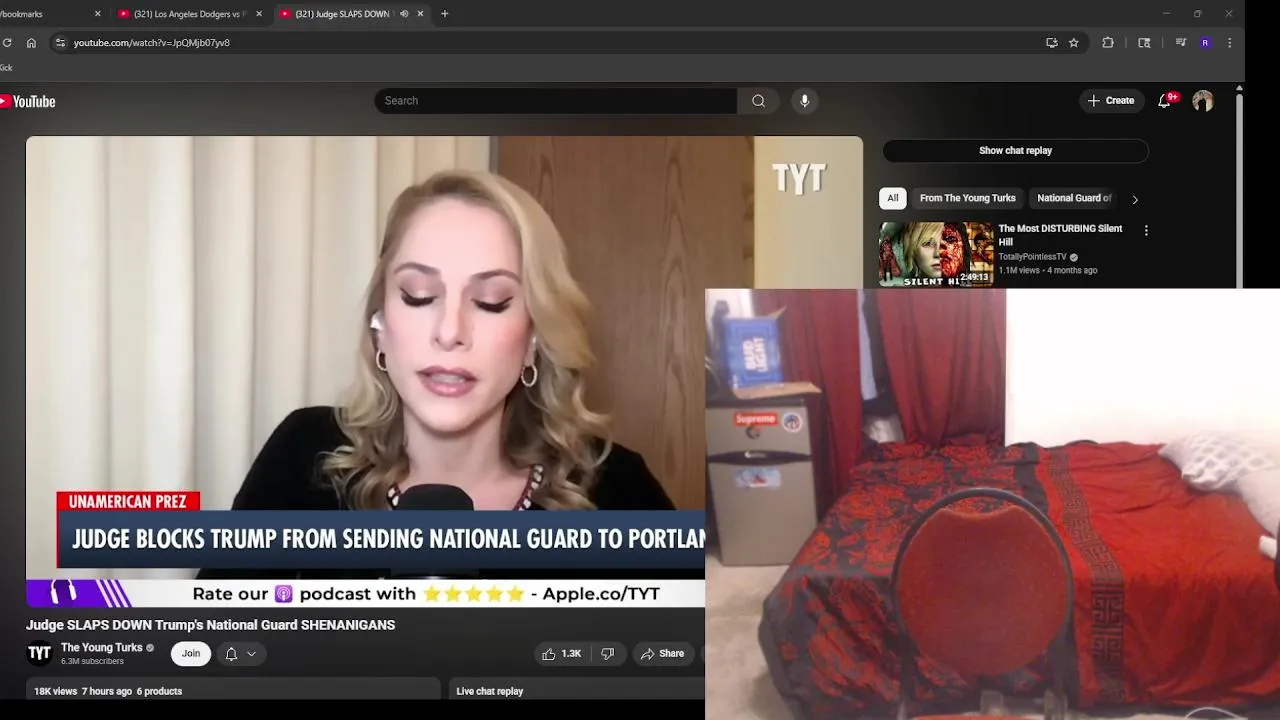Select the All filter chip
This screenshot has width=1280, height=720.
893,198
